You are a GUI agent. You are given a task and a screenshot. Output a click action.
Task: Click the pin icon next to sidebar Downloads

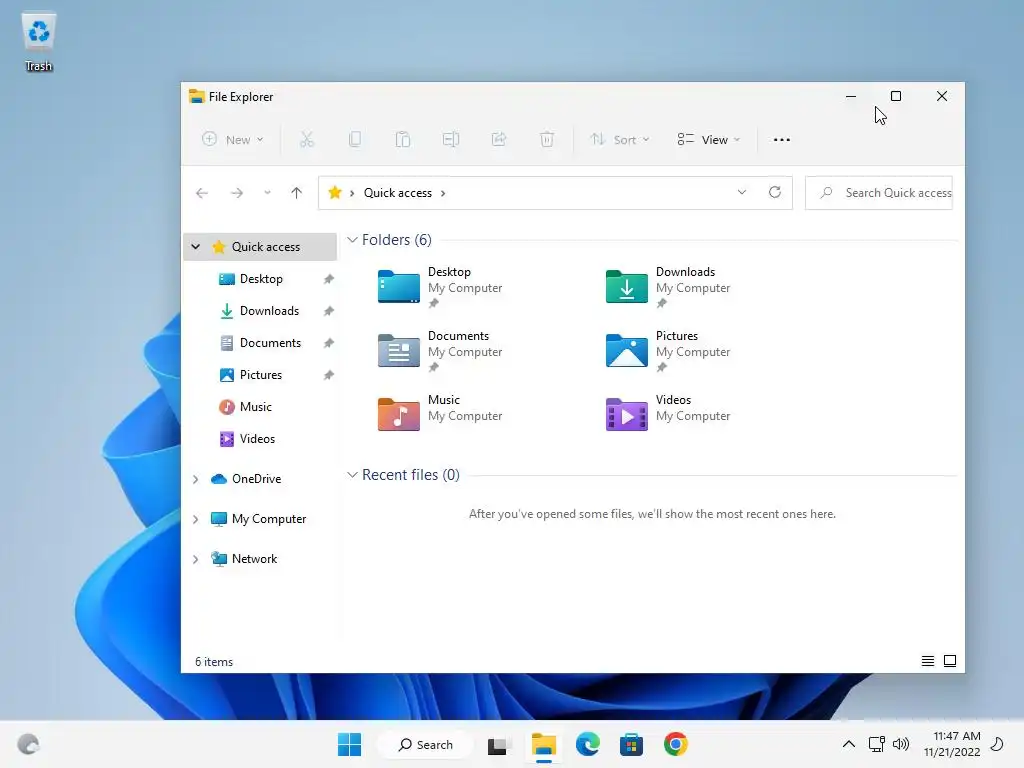click(328, 311)
